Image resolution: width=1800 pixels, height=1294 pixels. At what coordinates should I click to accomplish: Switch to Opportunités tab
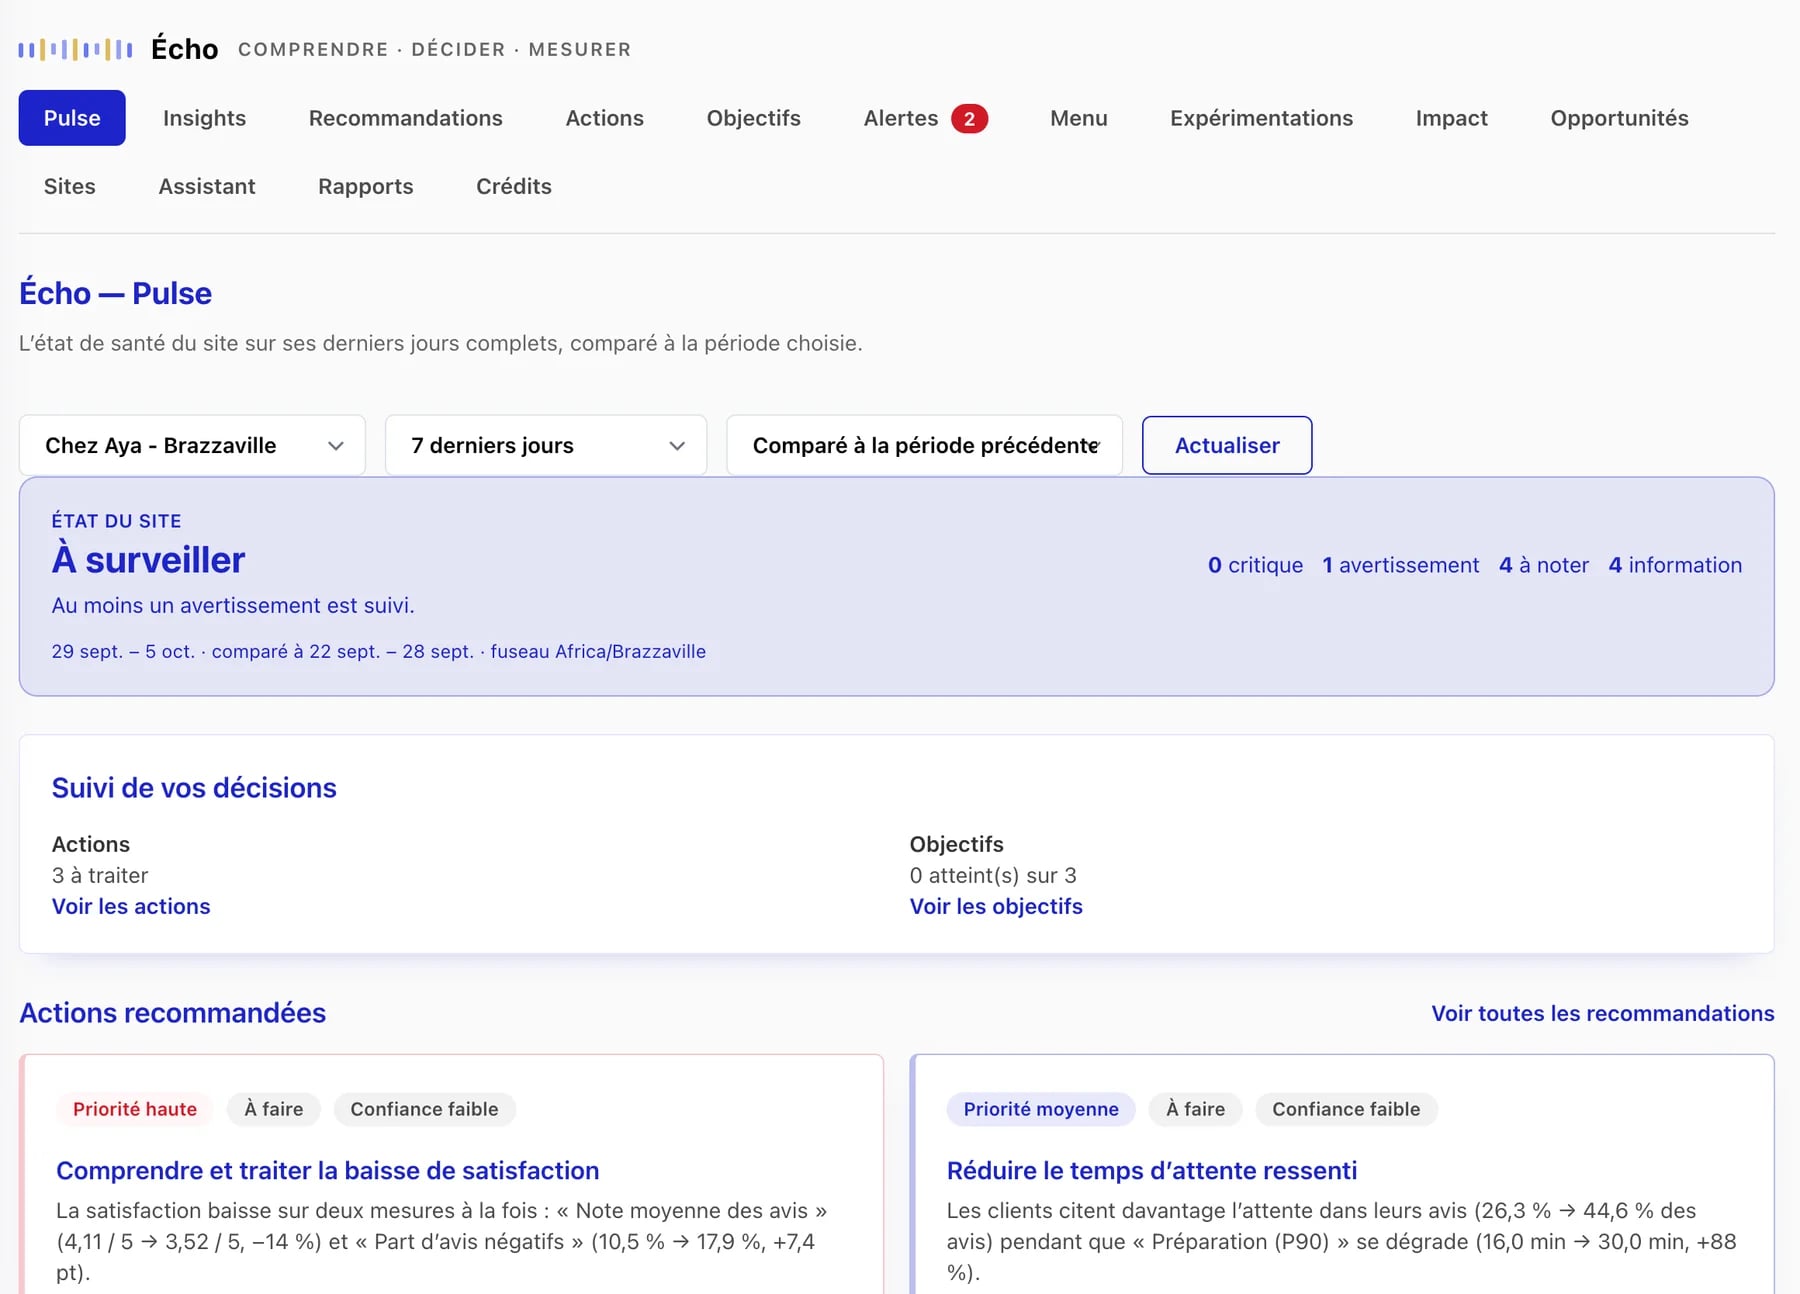click(1619, 118)
